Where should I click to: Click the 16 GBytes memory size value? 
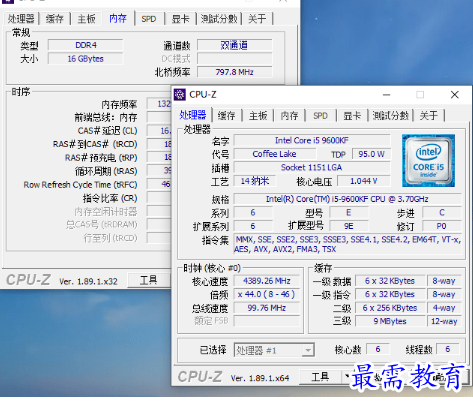coord(86,59)
